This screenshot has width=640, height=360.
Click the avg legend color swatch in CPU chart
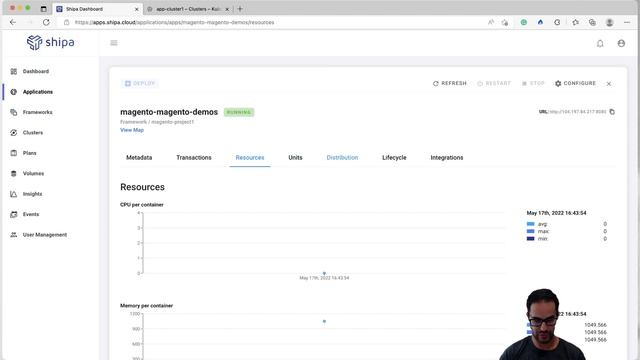tap(530, 224)
